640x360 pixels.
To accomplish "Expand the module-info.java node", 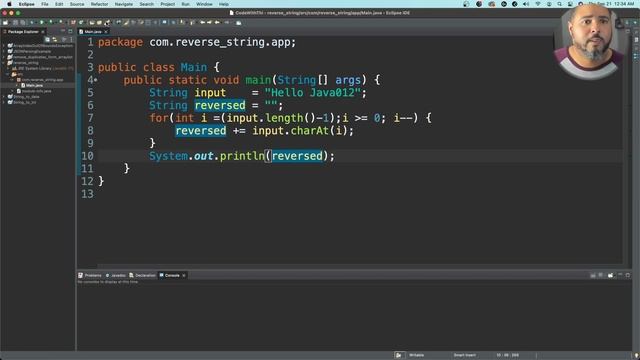I will point(12,91).
